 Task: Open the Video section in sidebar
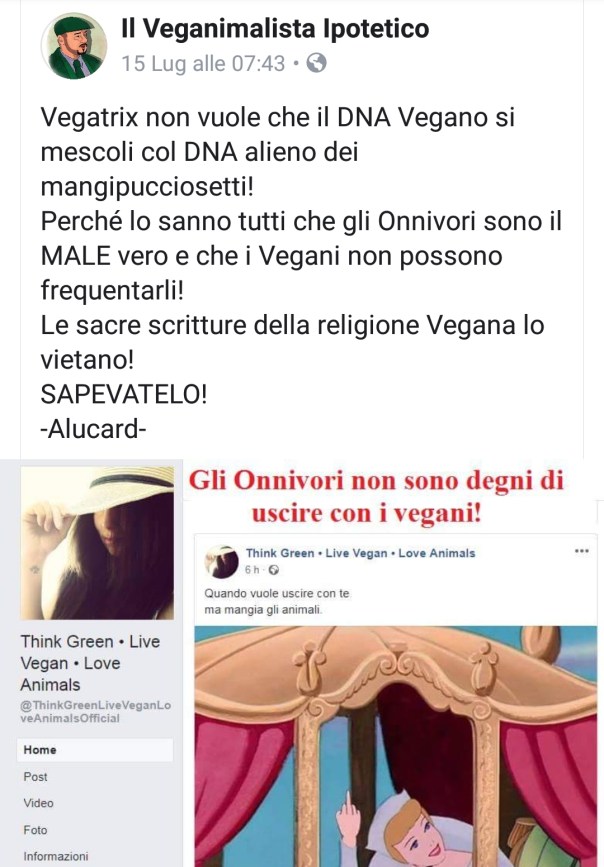tap(38, 803)
